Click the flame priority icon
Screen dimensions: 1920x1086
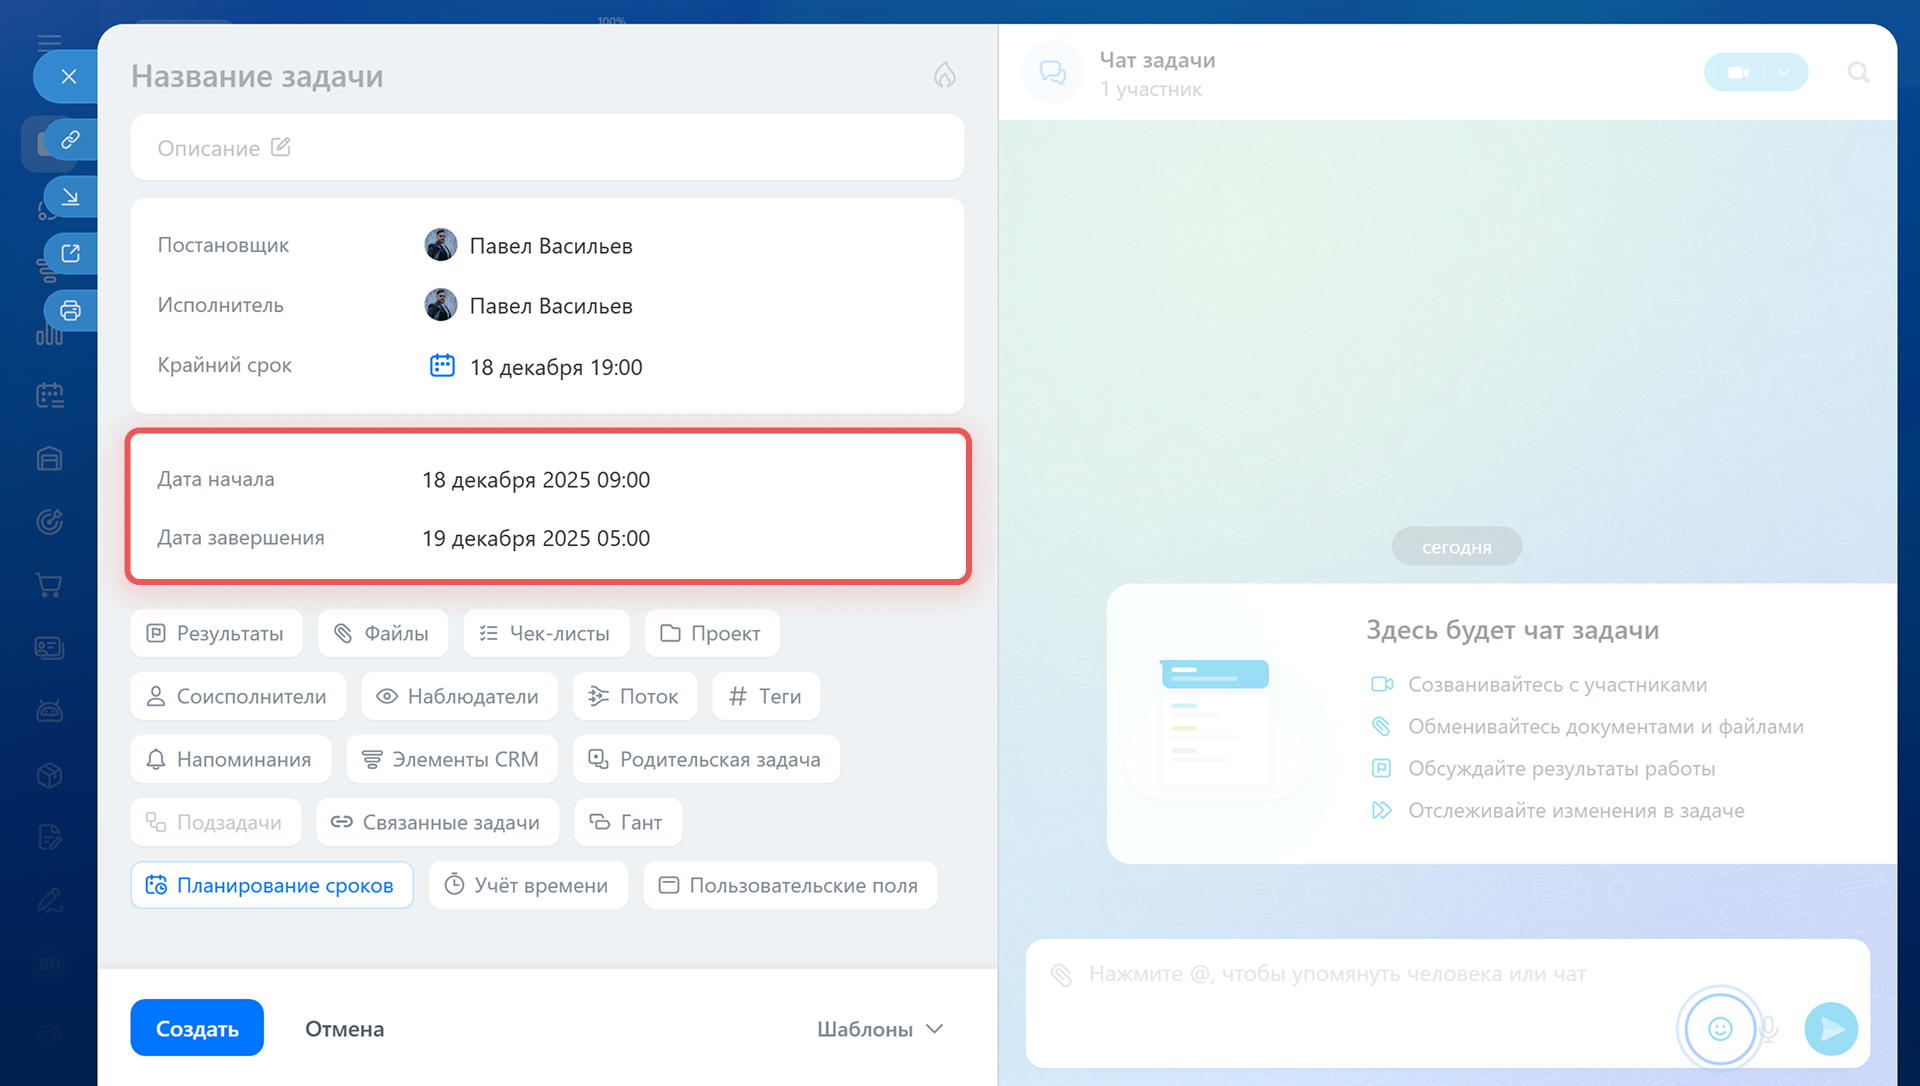944,75
